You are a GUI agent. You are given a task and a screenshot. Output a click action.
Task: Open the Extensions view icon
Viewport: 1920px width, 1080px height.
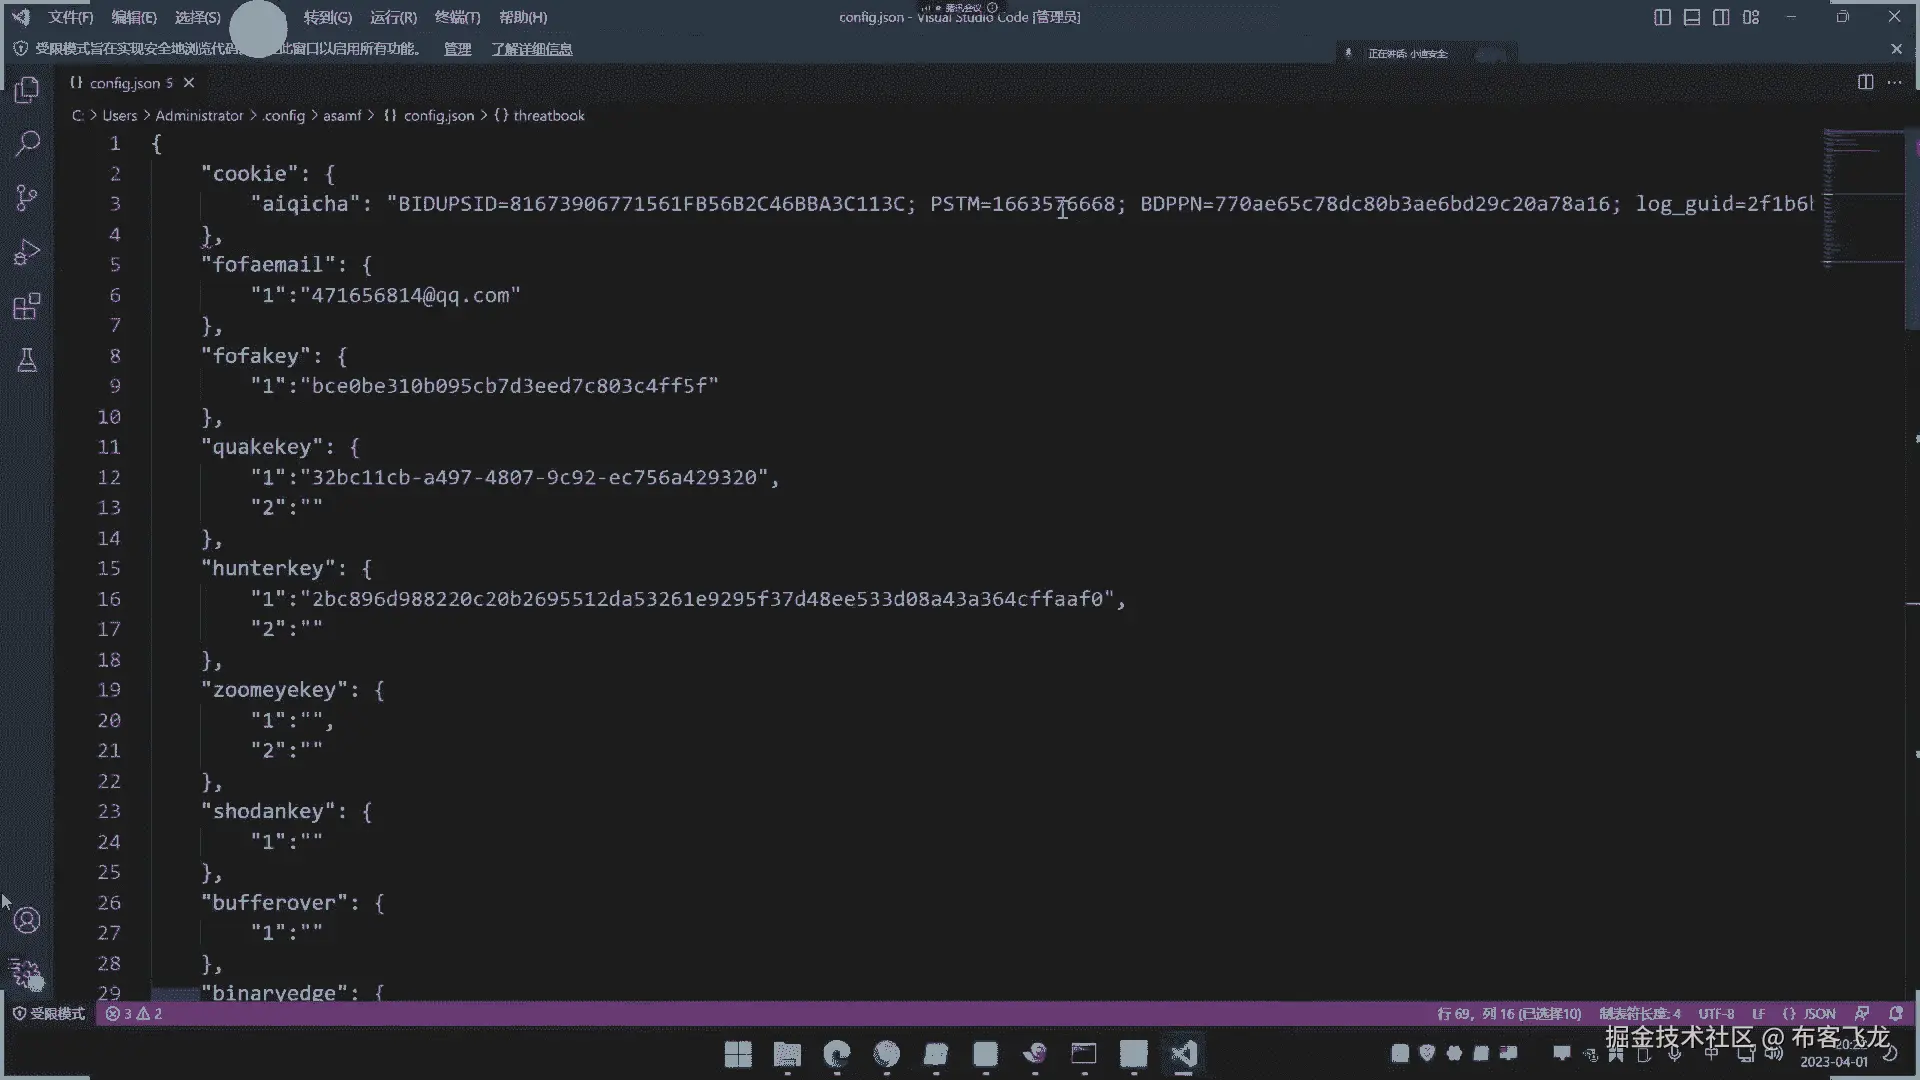[27, 306]
